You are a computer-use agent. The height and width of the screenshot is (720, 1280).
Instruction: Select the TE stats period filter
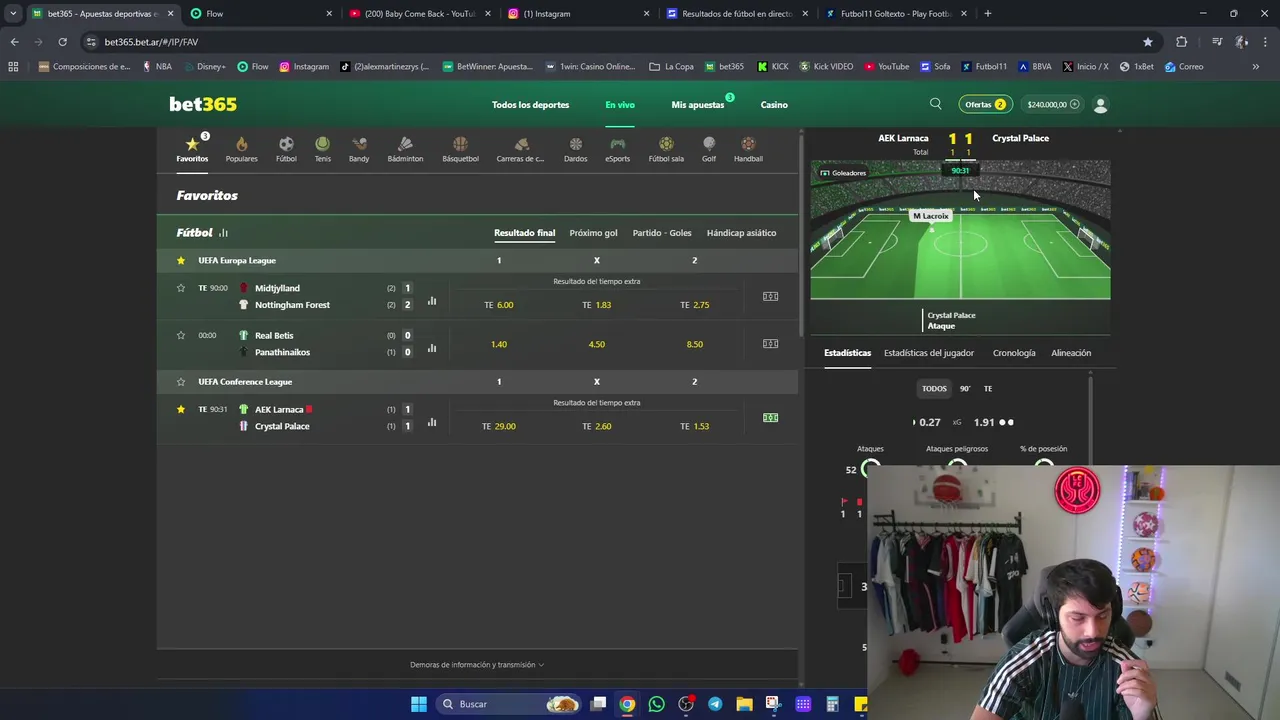tap(988, 389)
